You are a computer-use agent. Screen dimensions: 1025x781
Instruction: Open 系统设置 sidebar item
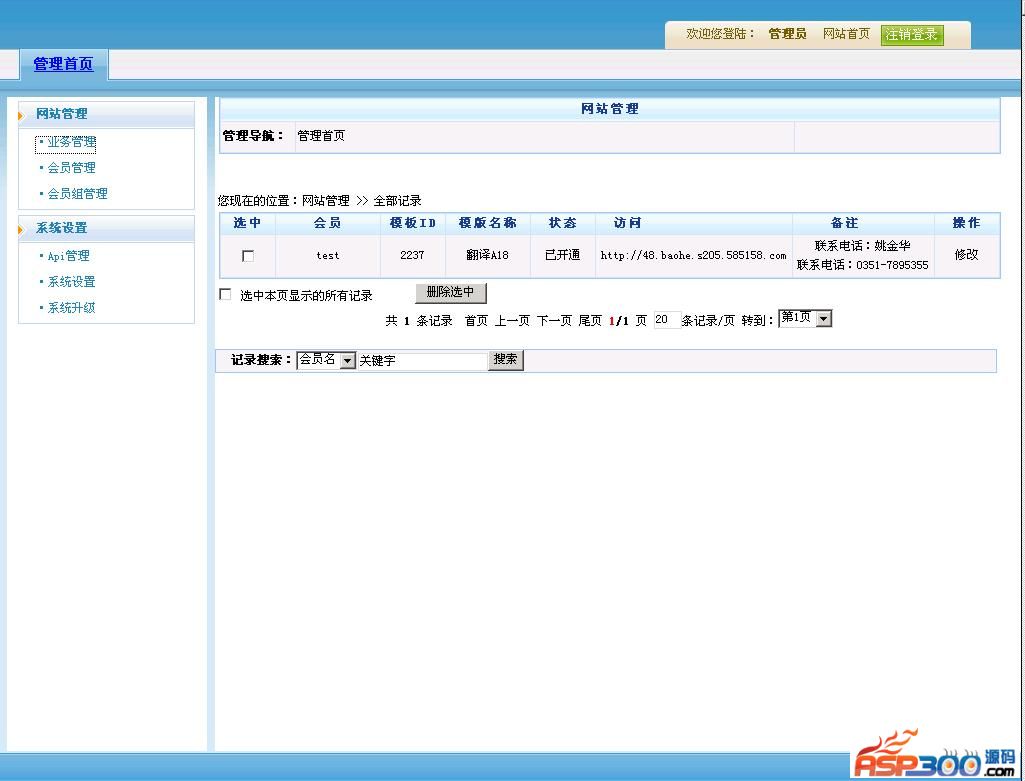coord(71,282)
